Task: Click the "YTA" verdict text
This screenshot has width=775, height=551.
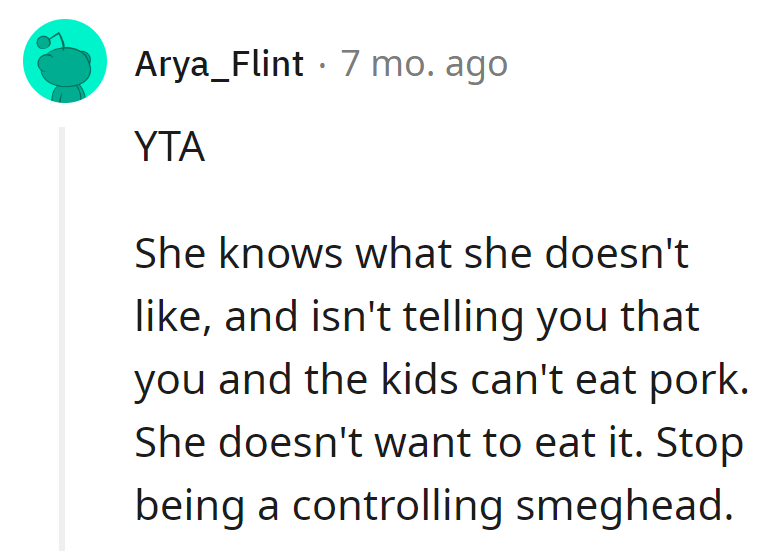Action: click(x=169, y=148)
